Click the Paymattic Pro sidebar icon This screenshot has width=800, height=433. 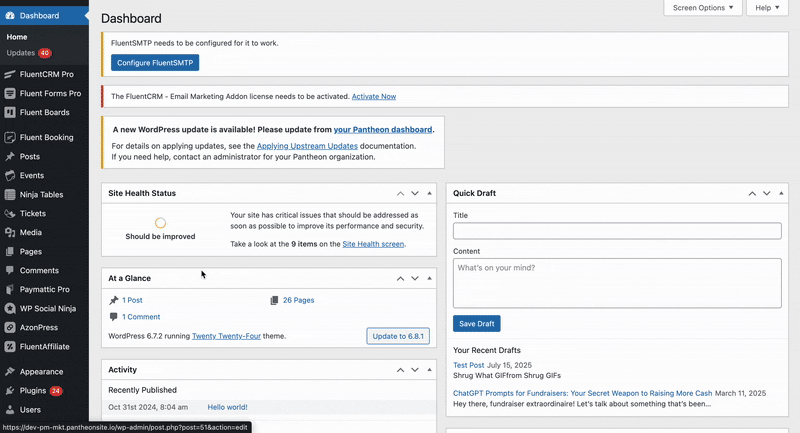[x=10, y=289]
